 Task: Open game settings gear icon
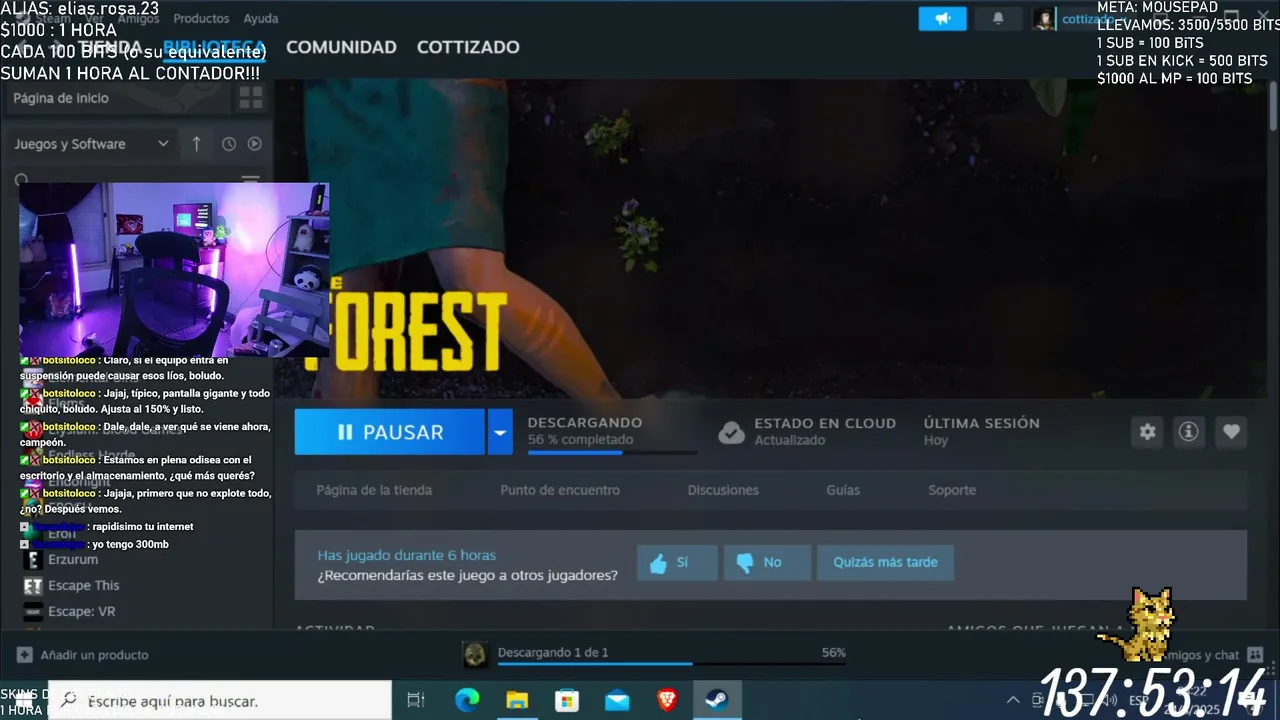(1147, 431)
